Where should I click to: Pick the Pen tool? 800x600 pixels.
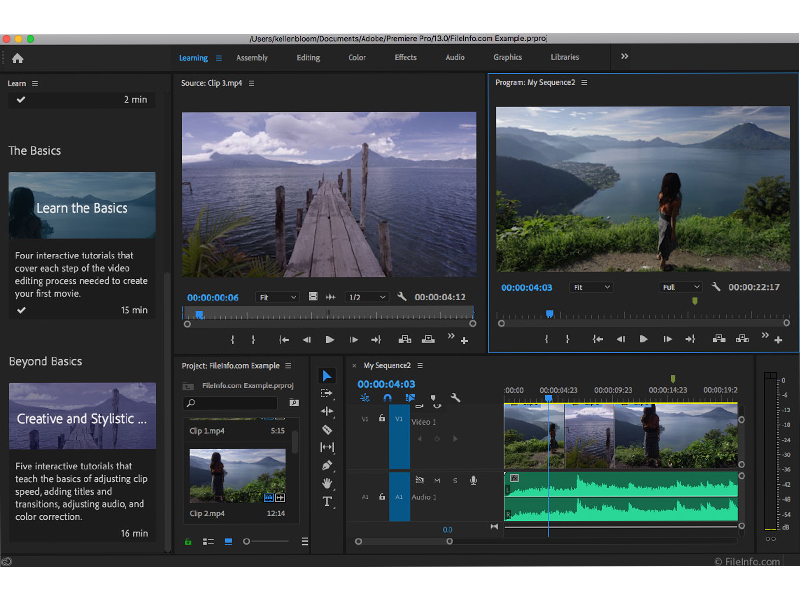(327, 465)
